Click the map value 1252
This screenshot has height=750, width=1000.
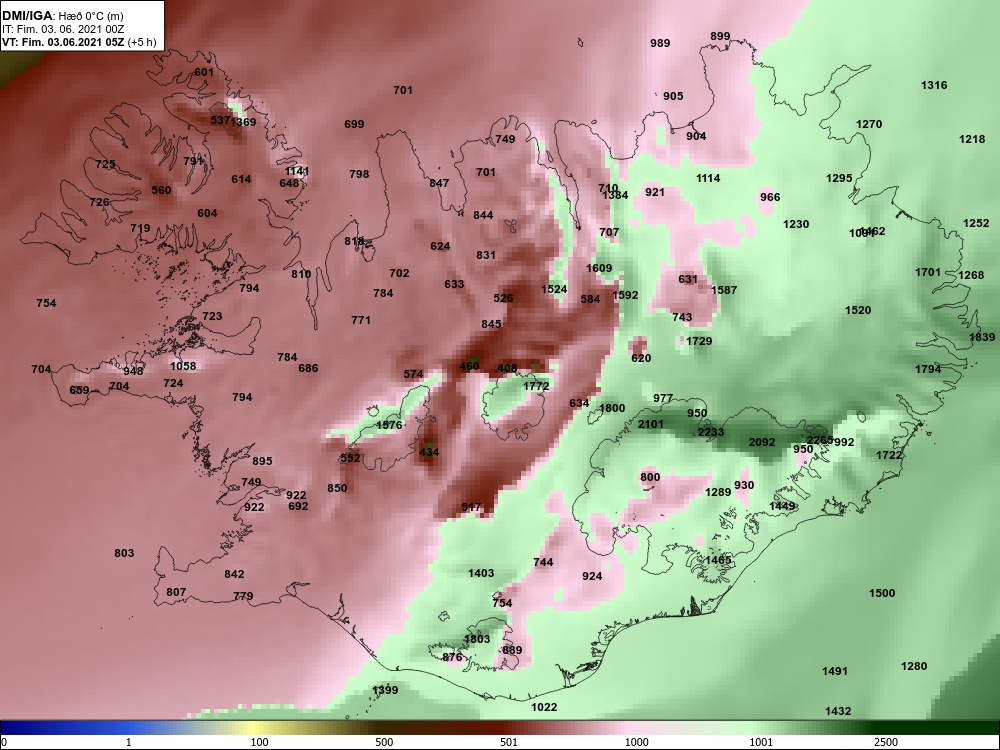[976, 223]
